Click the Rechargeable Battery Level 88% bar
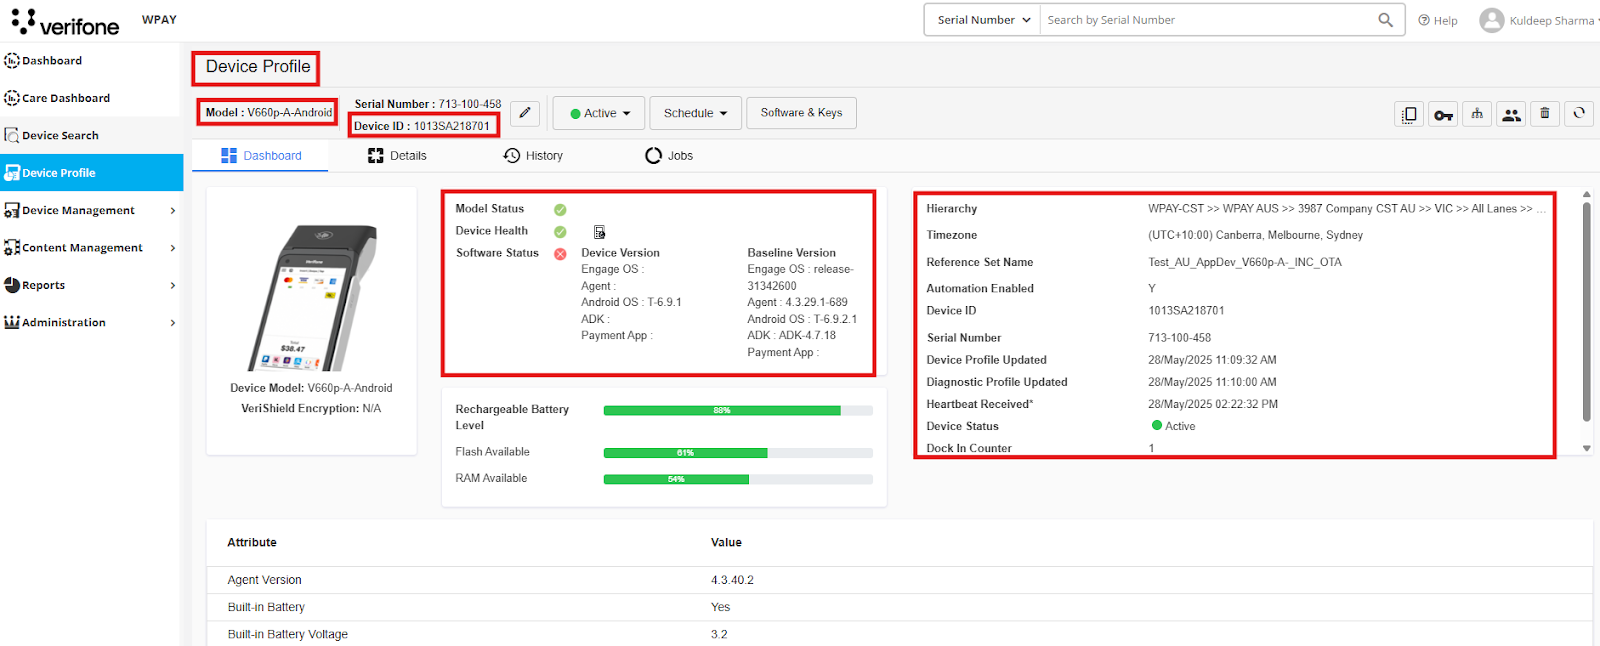The height and width of the screenshot is (646, 1600). point(738,410)
